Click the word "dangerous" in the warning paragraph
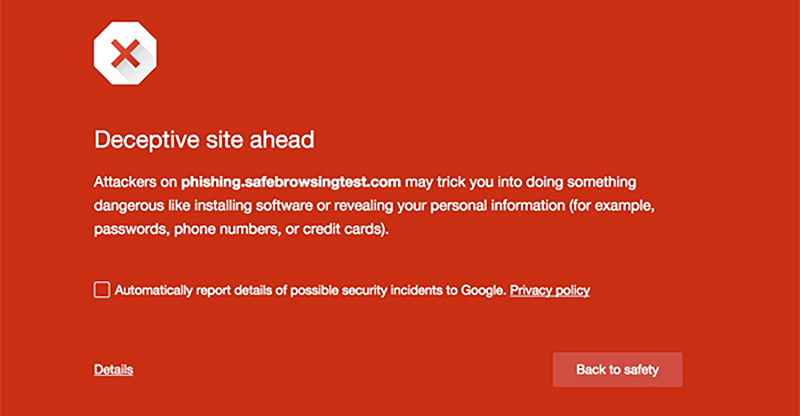Screen dimensions: 800x416 pyautogui.click(x=134, y=205)
